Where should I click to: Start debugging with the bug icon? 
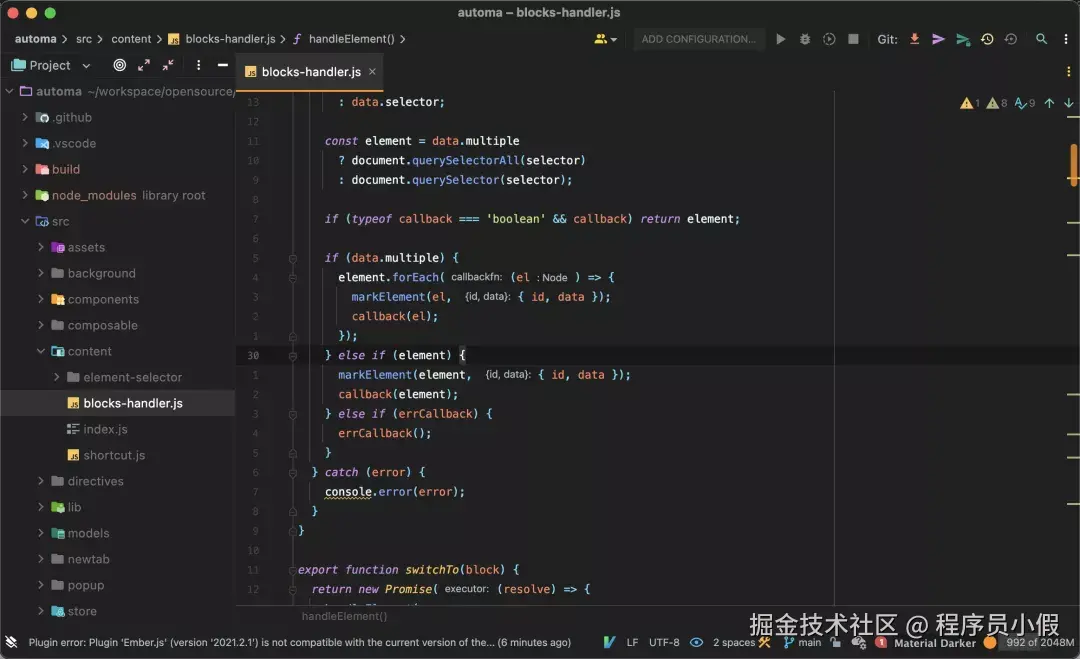(804, 39)
